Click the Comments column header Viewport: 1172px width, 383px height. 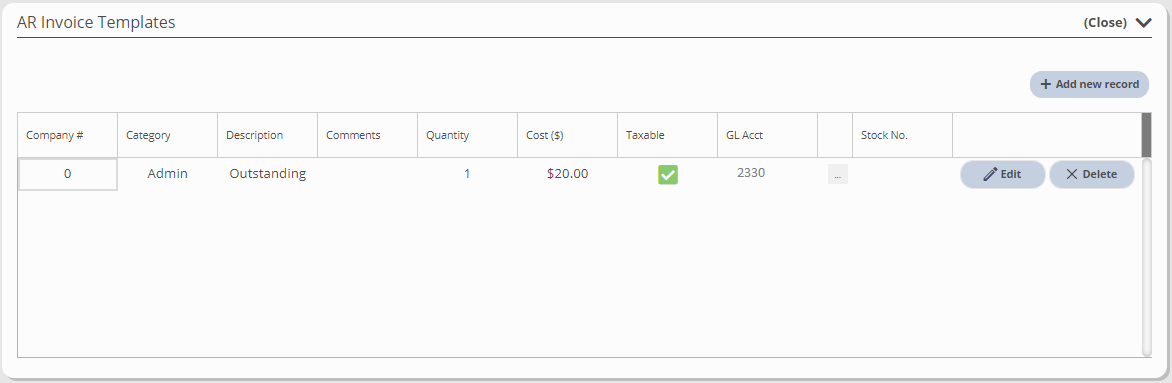368,135
